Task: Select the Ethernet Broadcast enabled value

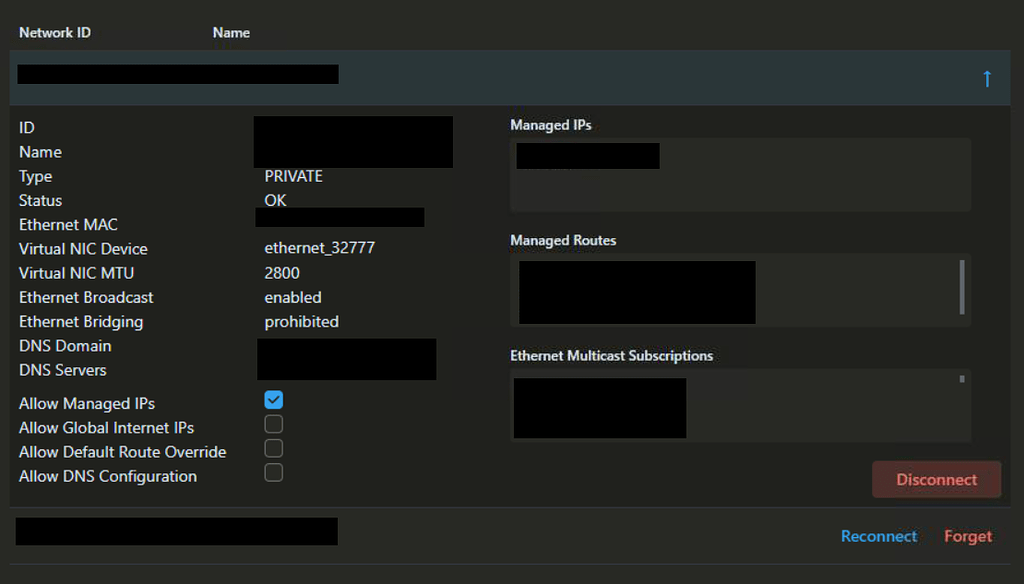Action: [x=292, y=297]
